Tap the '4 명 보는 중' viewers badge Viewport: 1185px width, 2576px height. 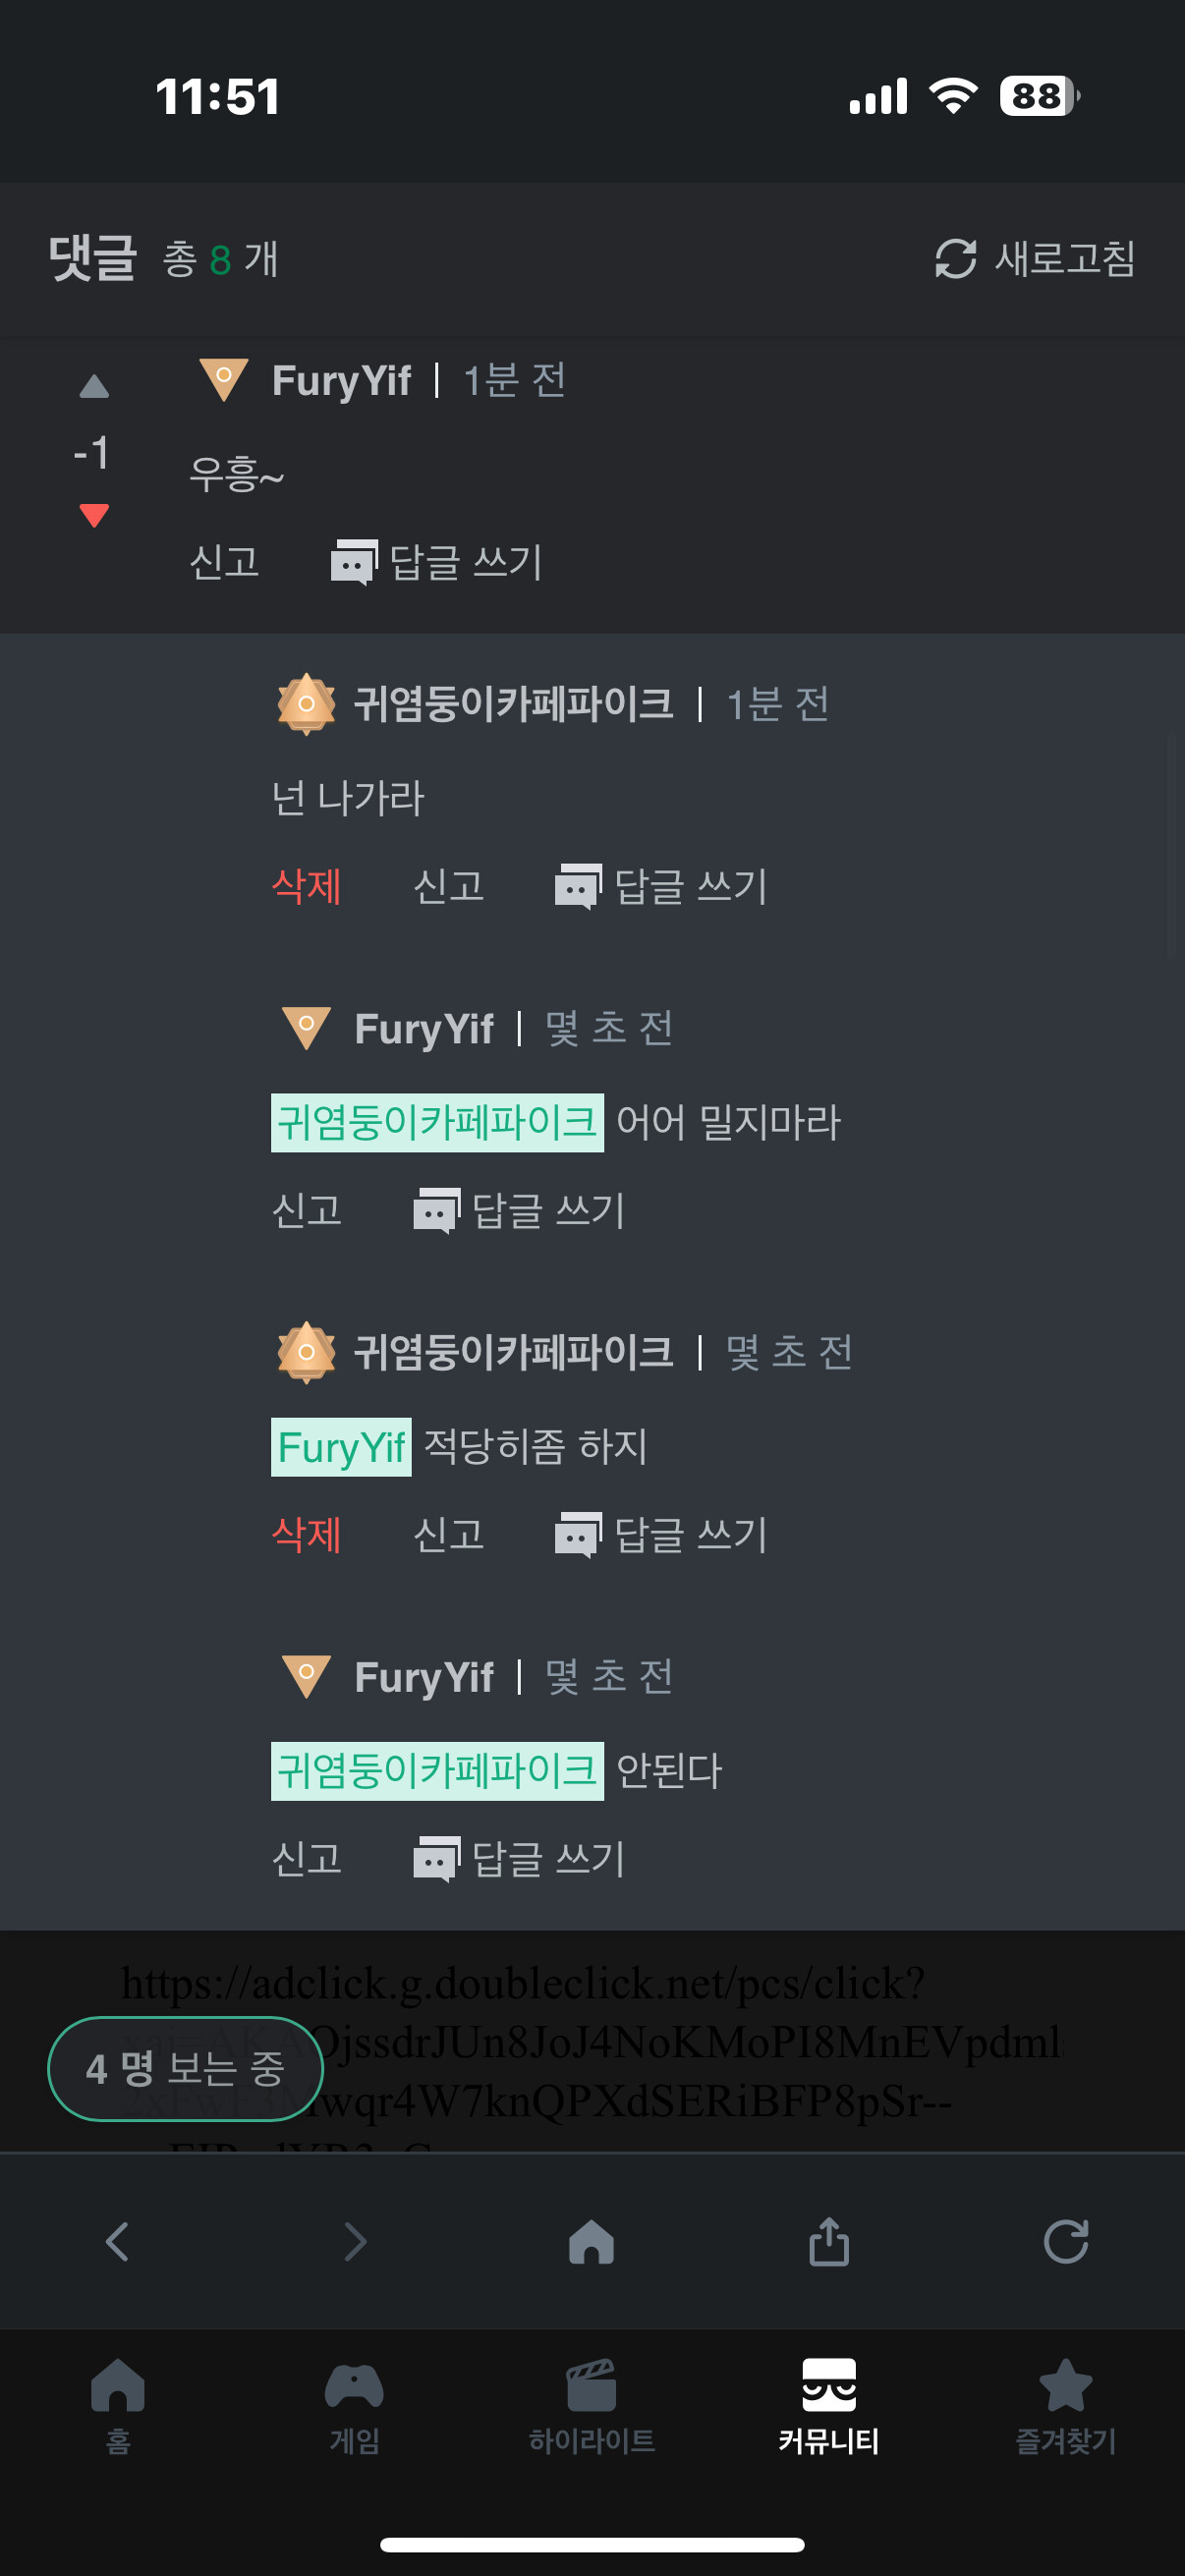185,2069
